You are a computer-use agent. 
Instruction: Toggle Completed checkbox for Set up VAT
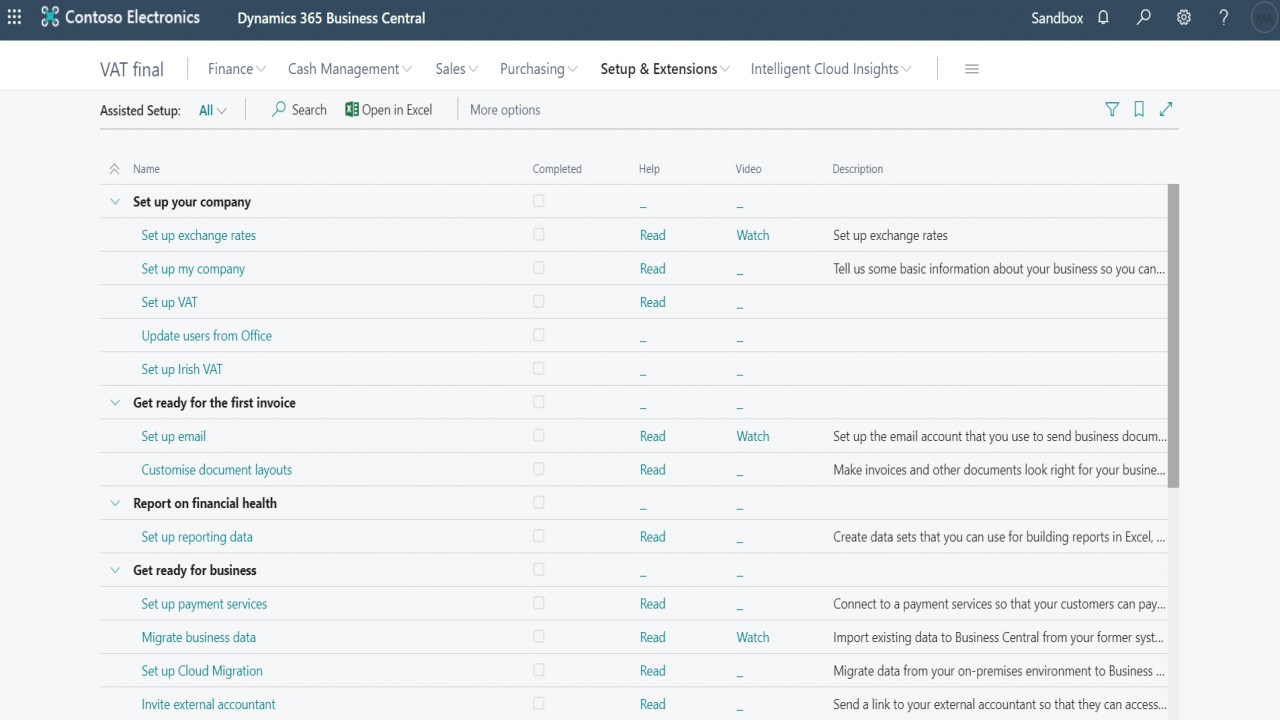(x=539, y=301)
